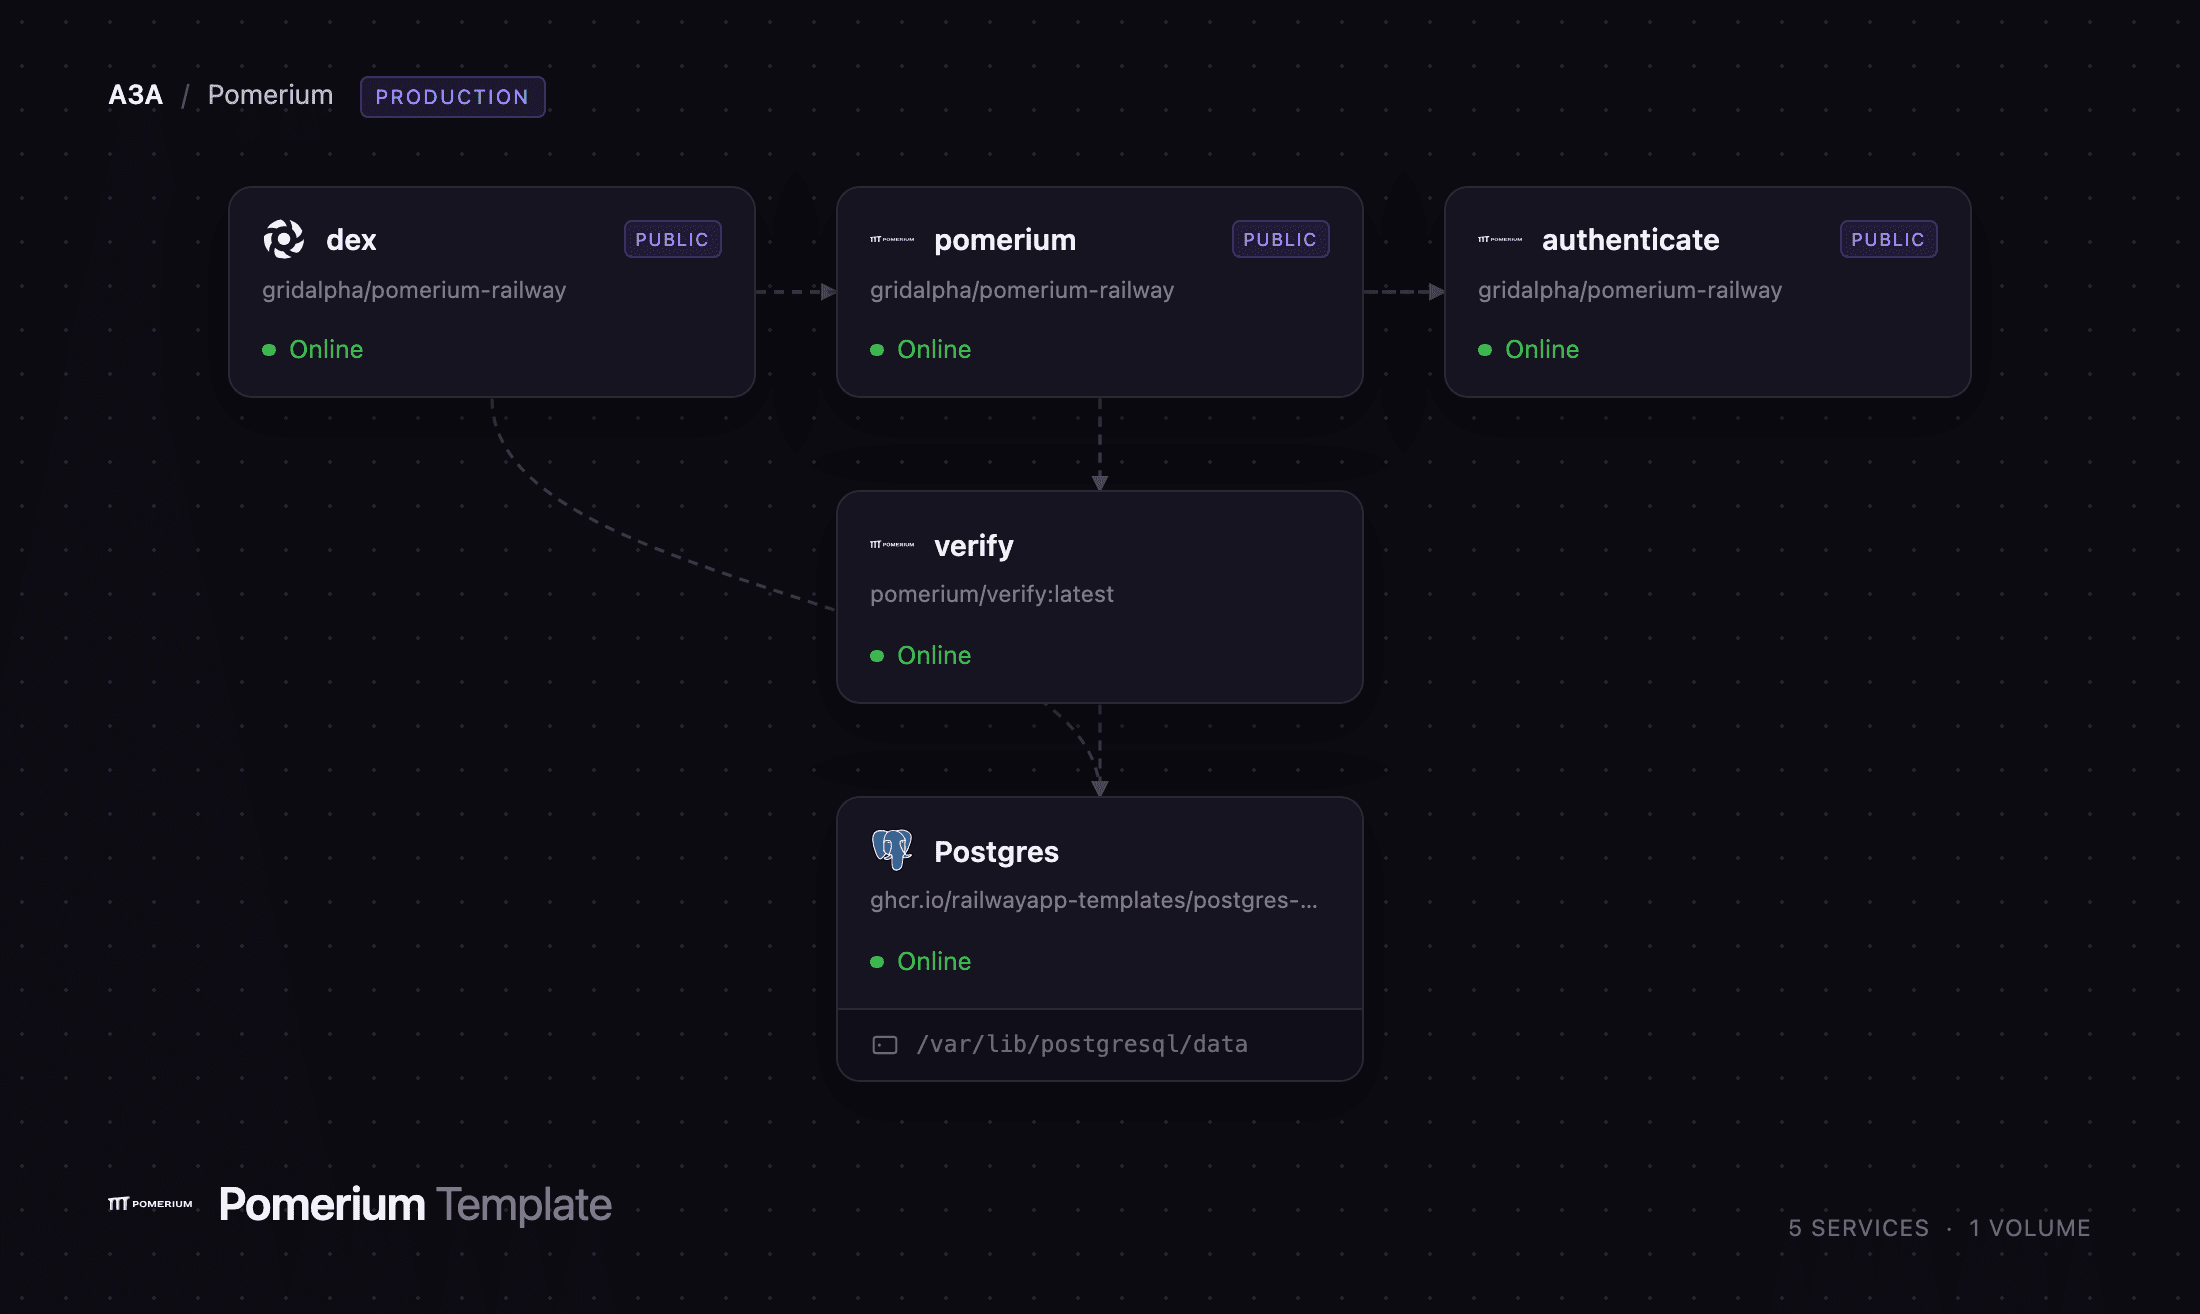Click the volume disk icon beside /var/lib/postgresql/data
Viewport: 2200px width, 1314px height.
pyautogui.click(x=885, y=1045)
